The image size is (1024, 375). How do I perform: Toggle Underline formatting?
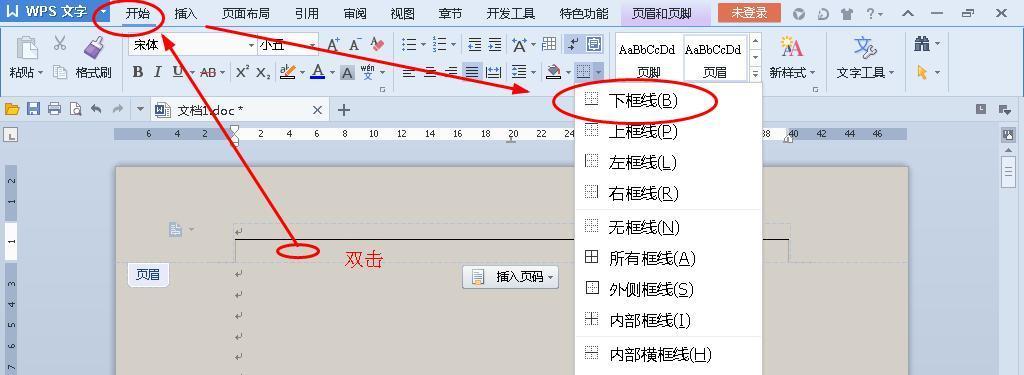pyautogui.click(x=177, y=72)
